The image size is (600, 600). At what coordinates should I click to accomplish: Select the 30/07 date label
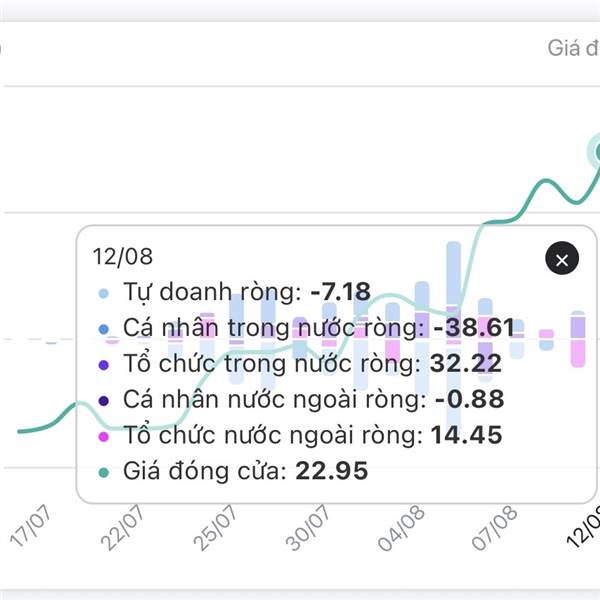308,527
